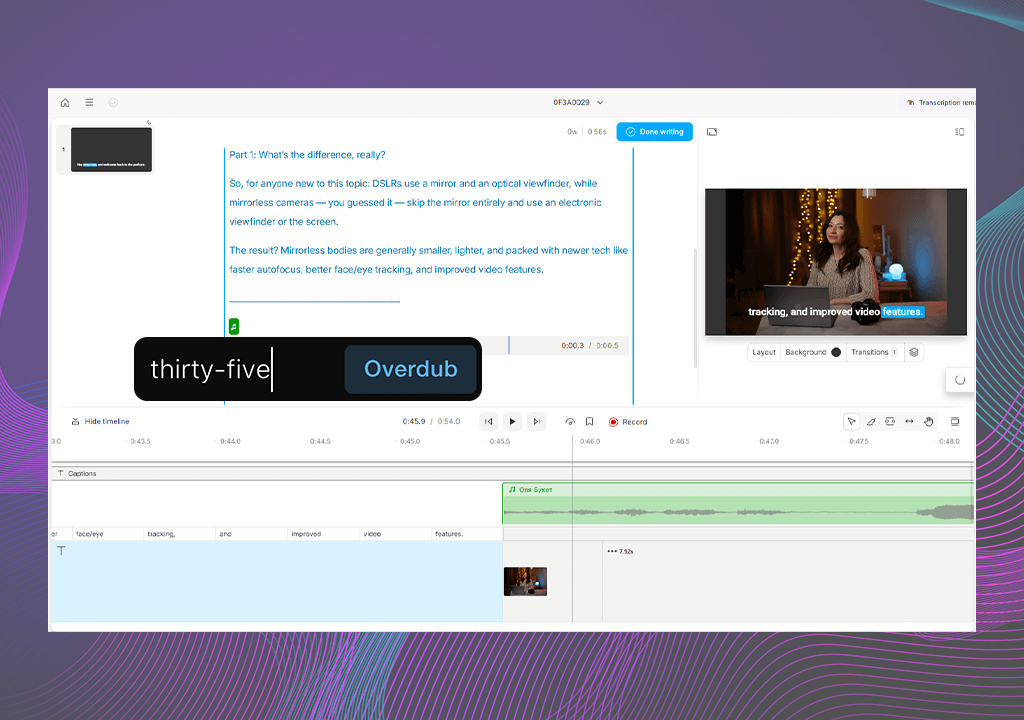
Task: Click the Captions track label
Action: click(x=77, y=474)
